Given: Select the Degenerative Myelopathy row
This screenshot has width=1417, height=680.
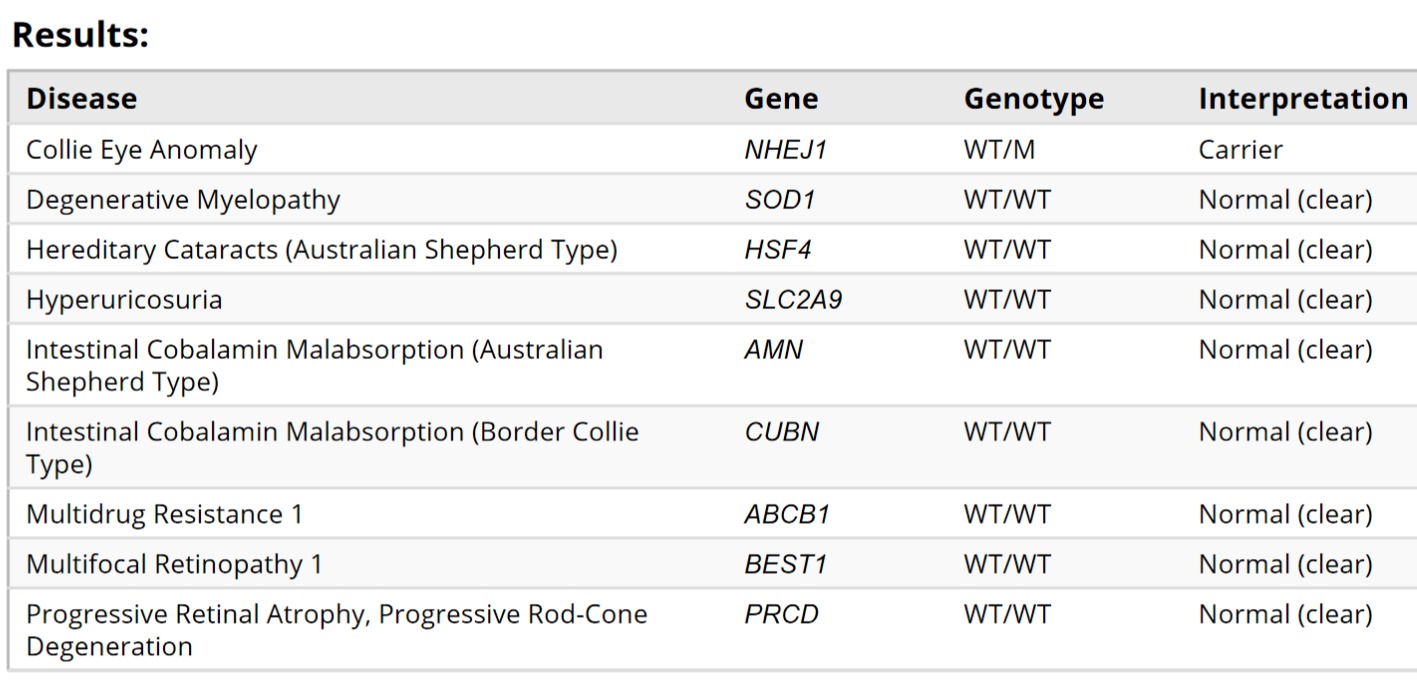Looking at the screenshot, I should pos(712,200).
